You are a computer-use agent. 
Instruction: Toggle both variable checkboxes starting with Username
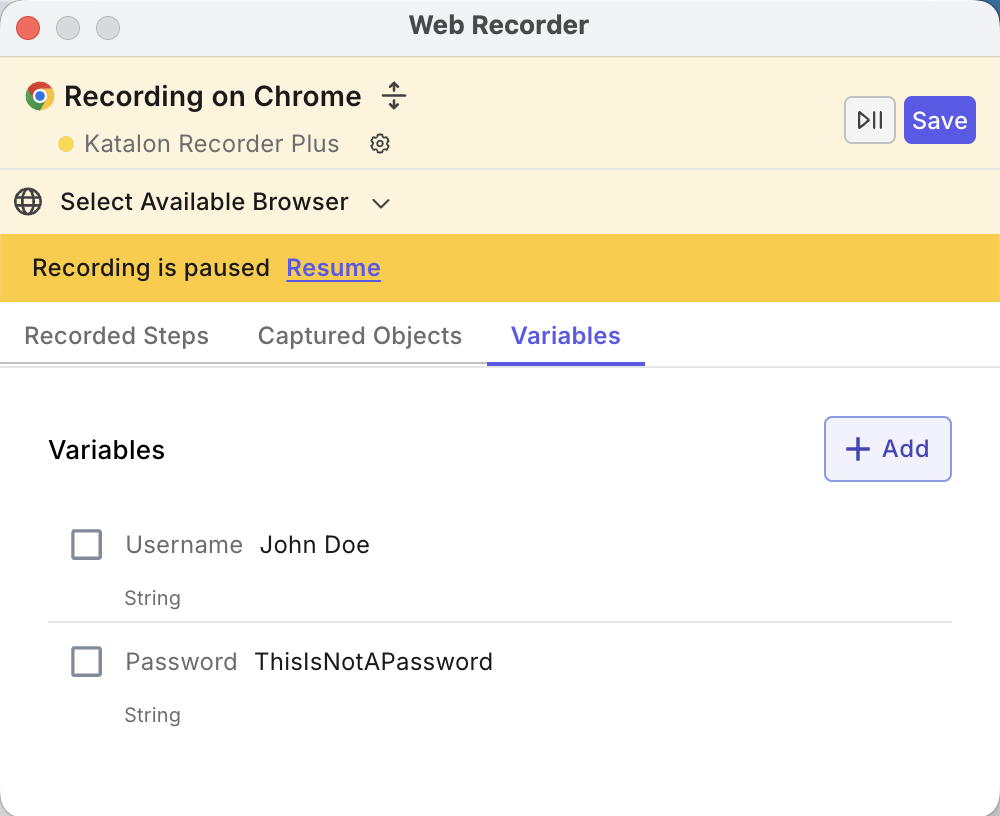[86, 544]
